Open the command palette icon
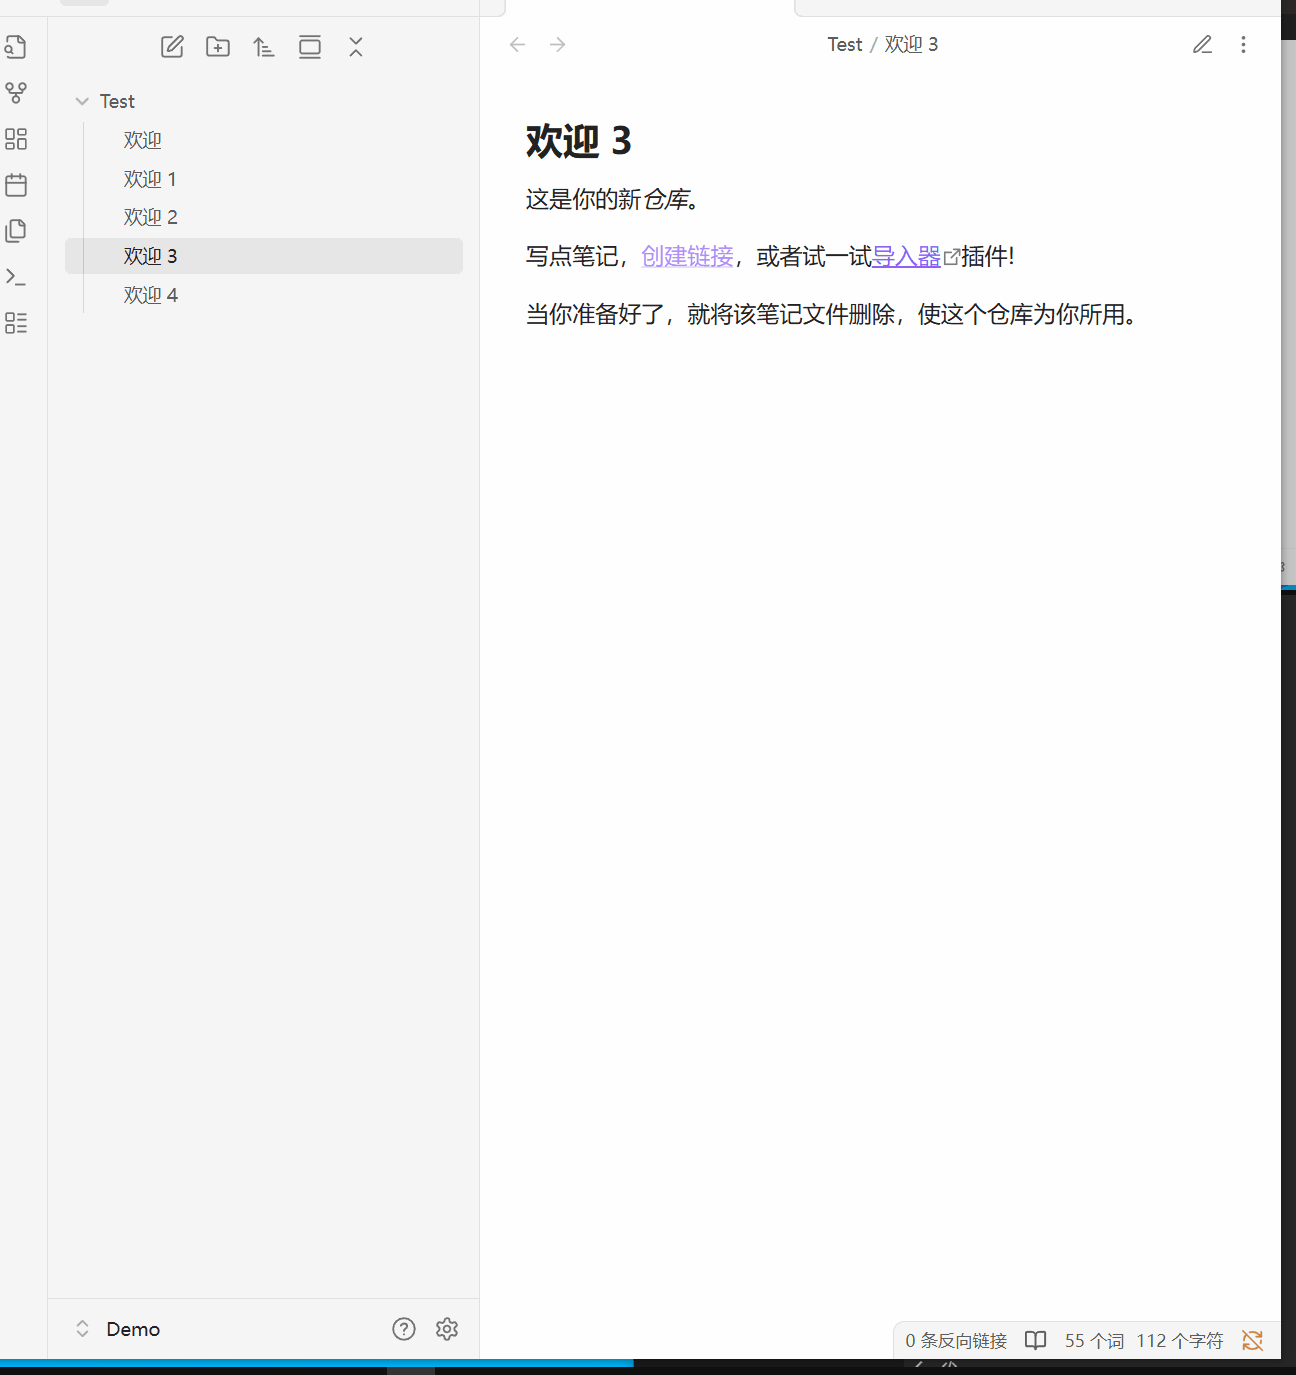Screen dimensions: 1296x1375 (16, 277)
